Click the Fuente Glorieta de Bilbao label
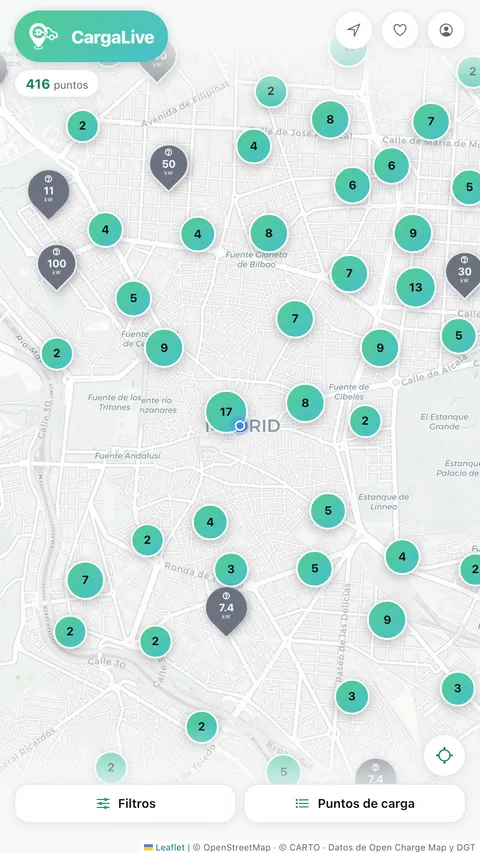 coord(256,259)
